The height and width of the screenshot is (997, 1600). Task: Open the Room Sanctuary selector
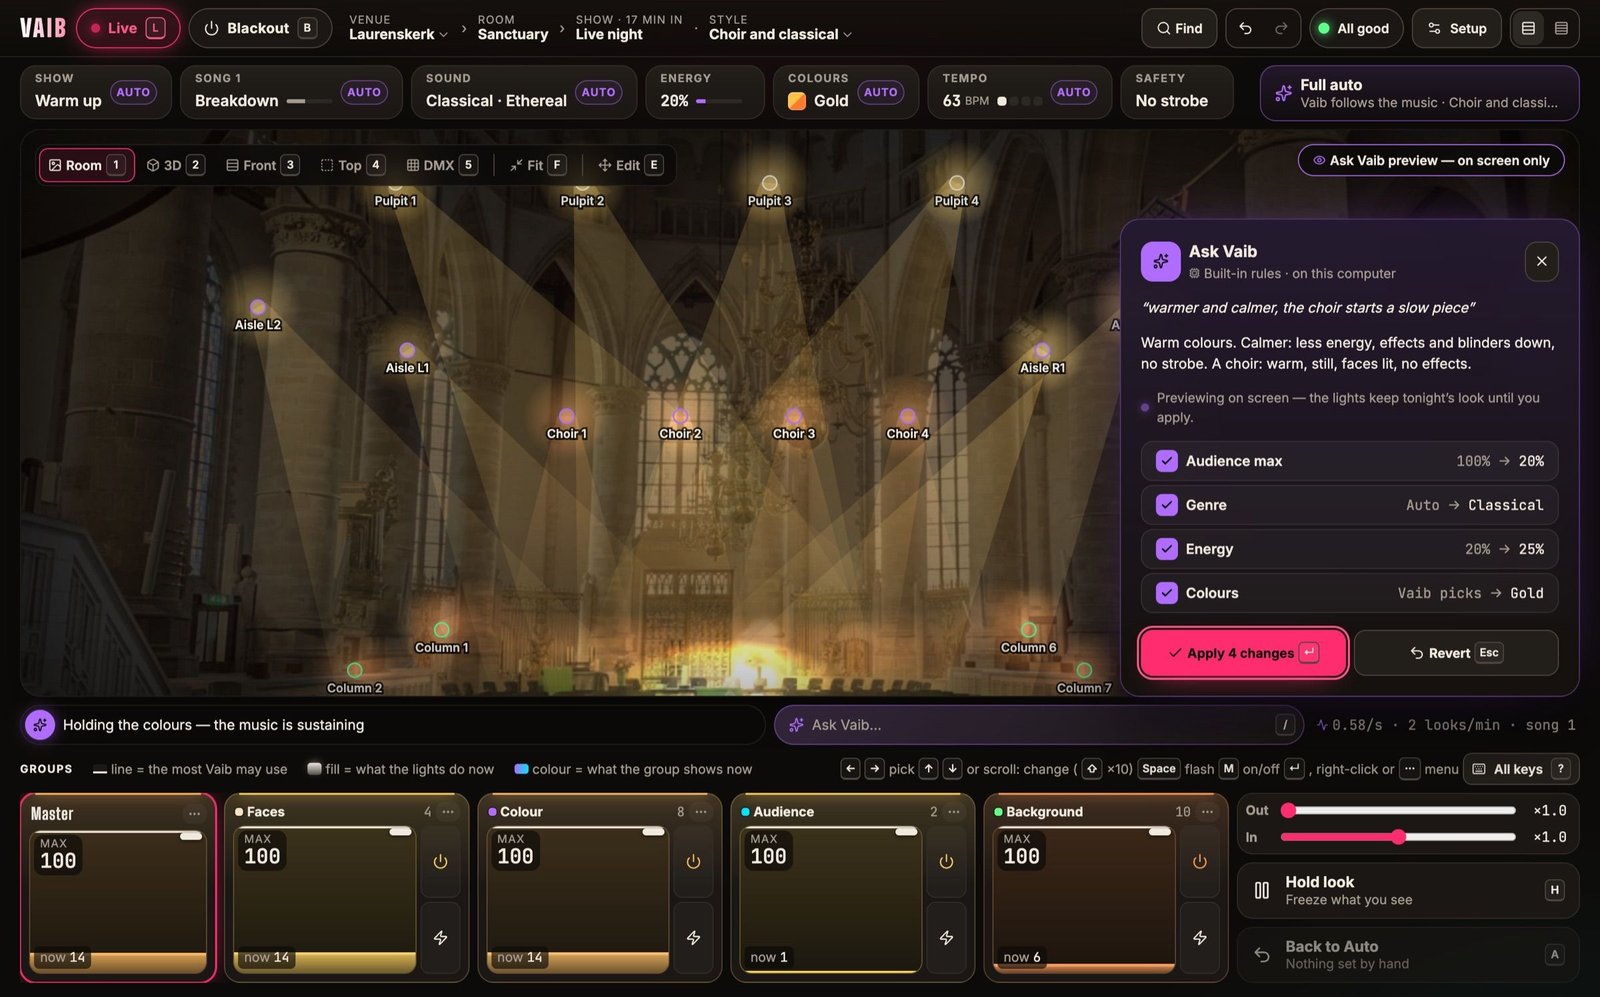click(x=513, y=27)
